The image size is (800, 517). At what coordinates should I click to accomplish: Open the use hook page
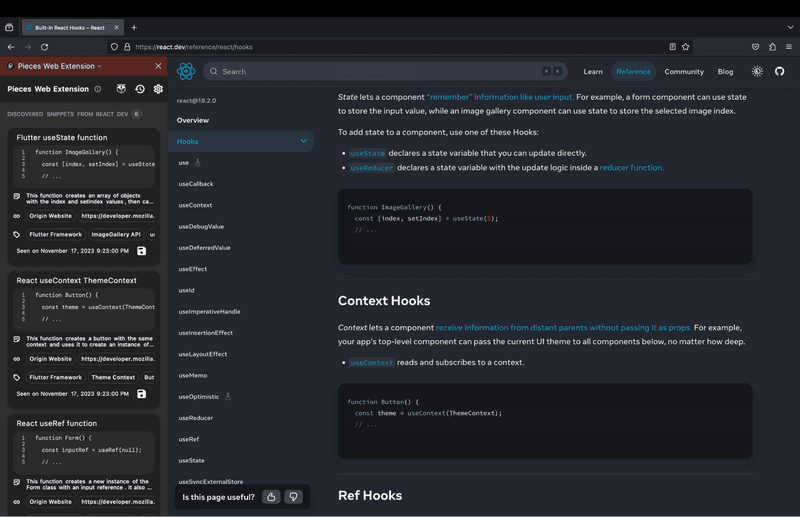click(184, 162)
